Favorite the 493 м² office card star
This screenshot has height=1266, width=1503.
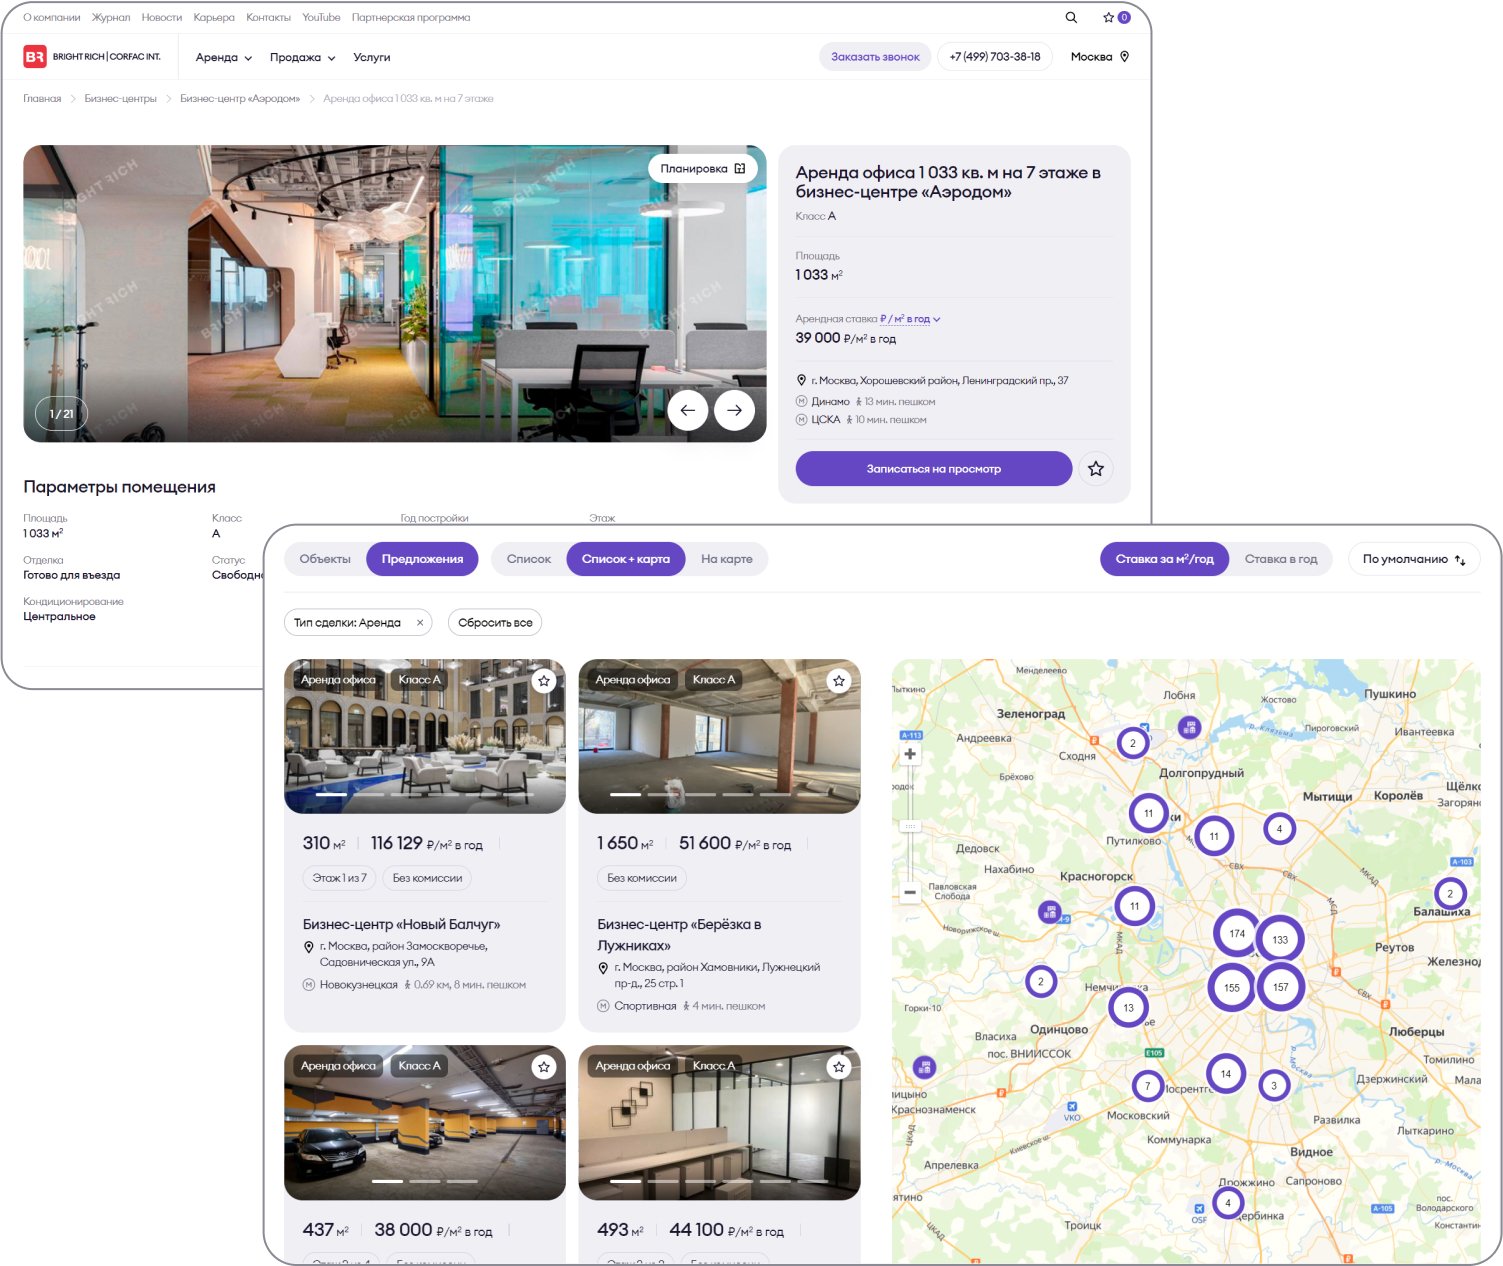(839, 1067)
